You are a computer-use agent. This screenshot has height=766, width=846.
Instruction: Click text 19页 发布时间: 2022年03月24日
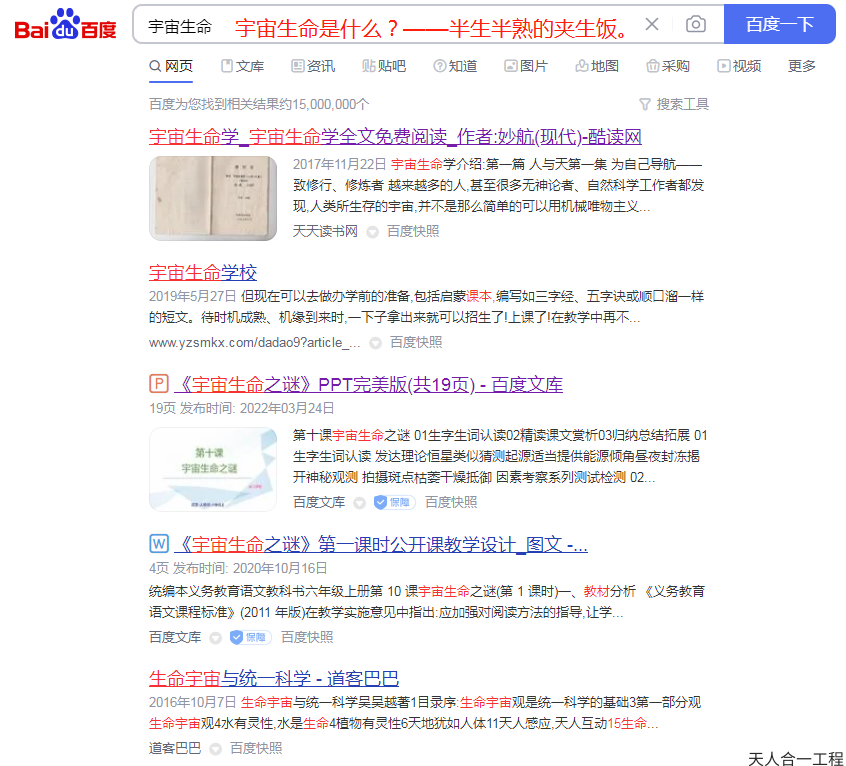pyautogui.click(x=242, y=408)
